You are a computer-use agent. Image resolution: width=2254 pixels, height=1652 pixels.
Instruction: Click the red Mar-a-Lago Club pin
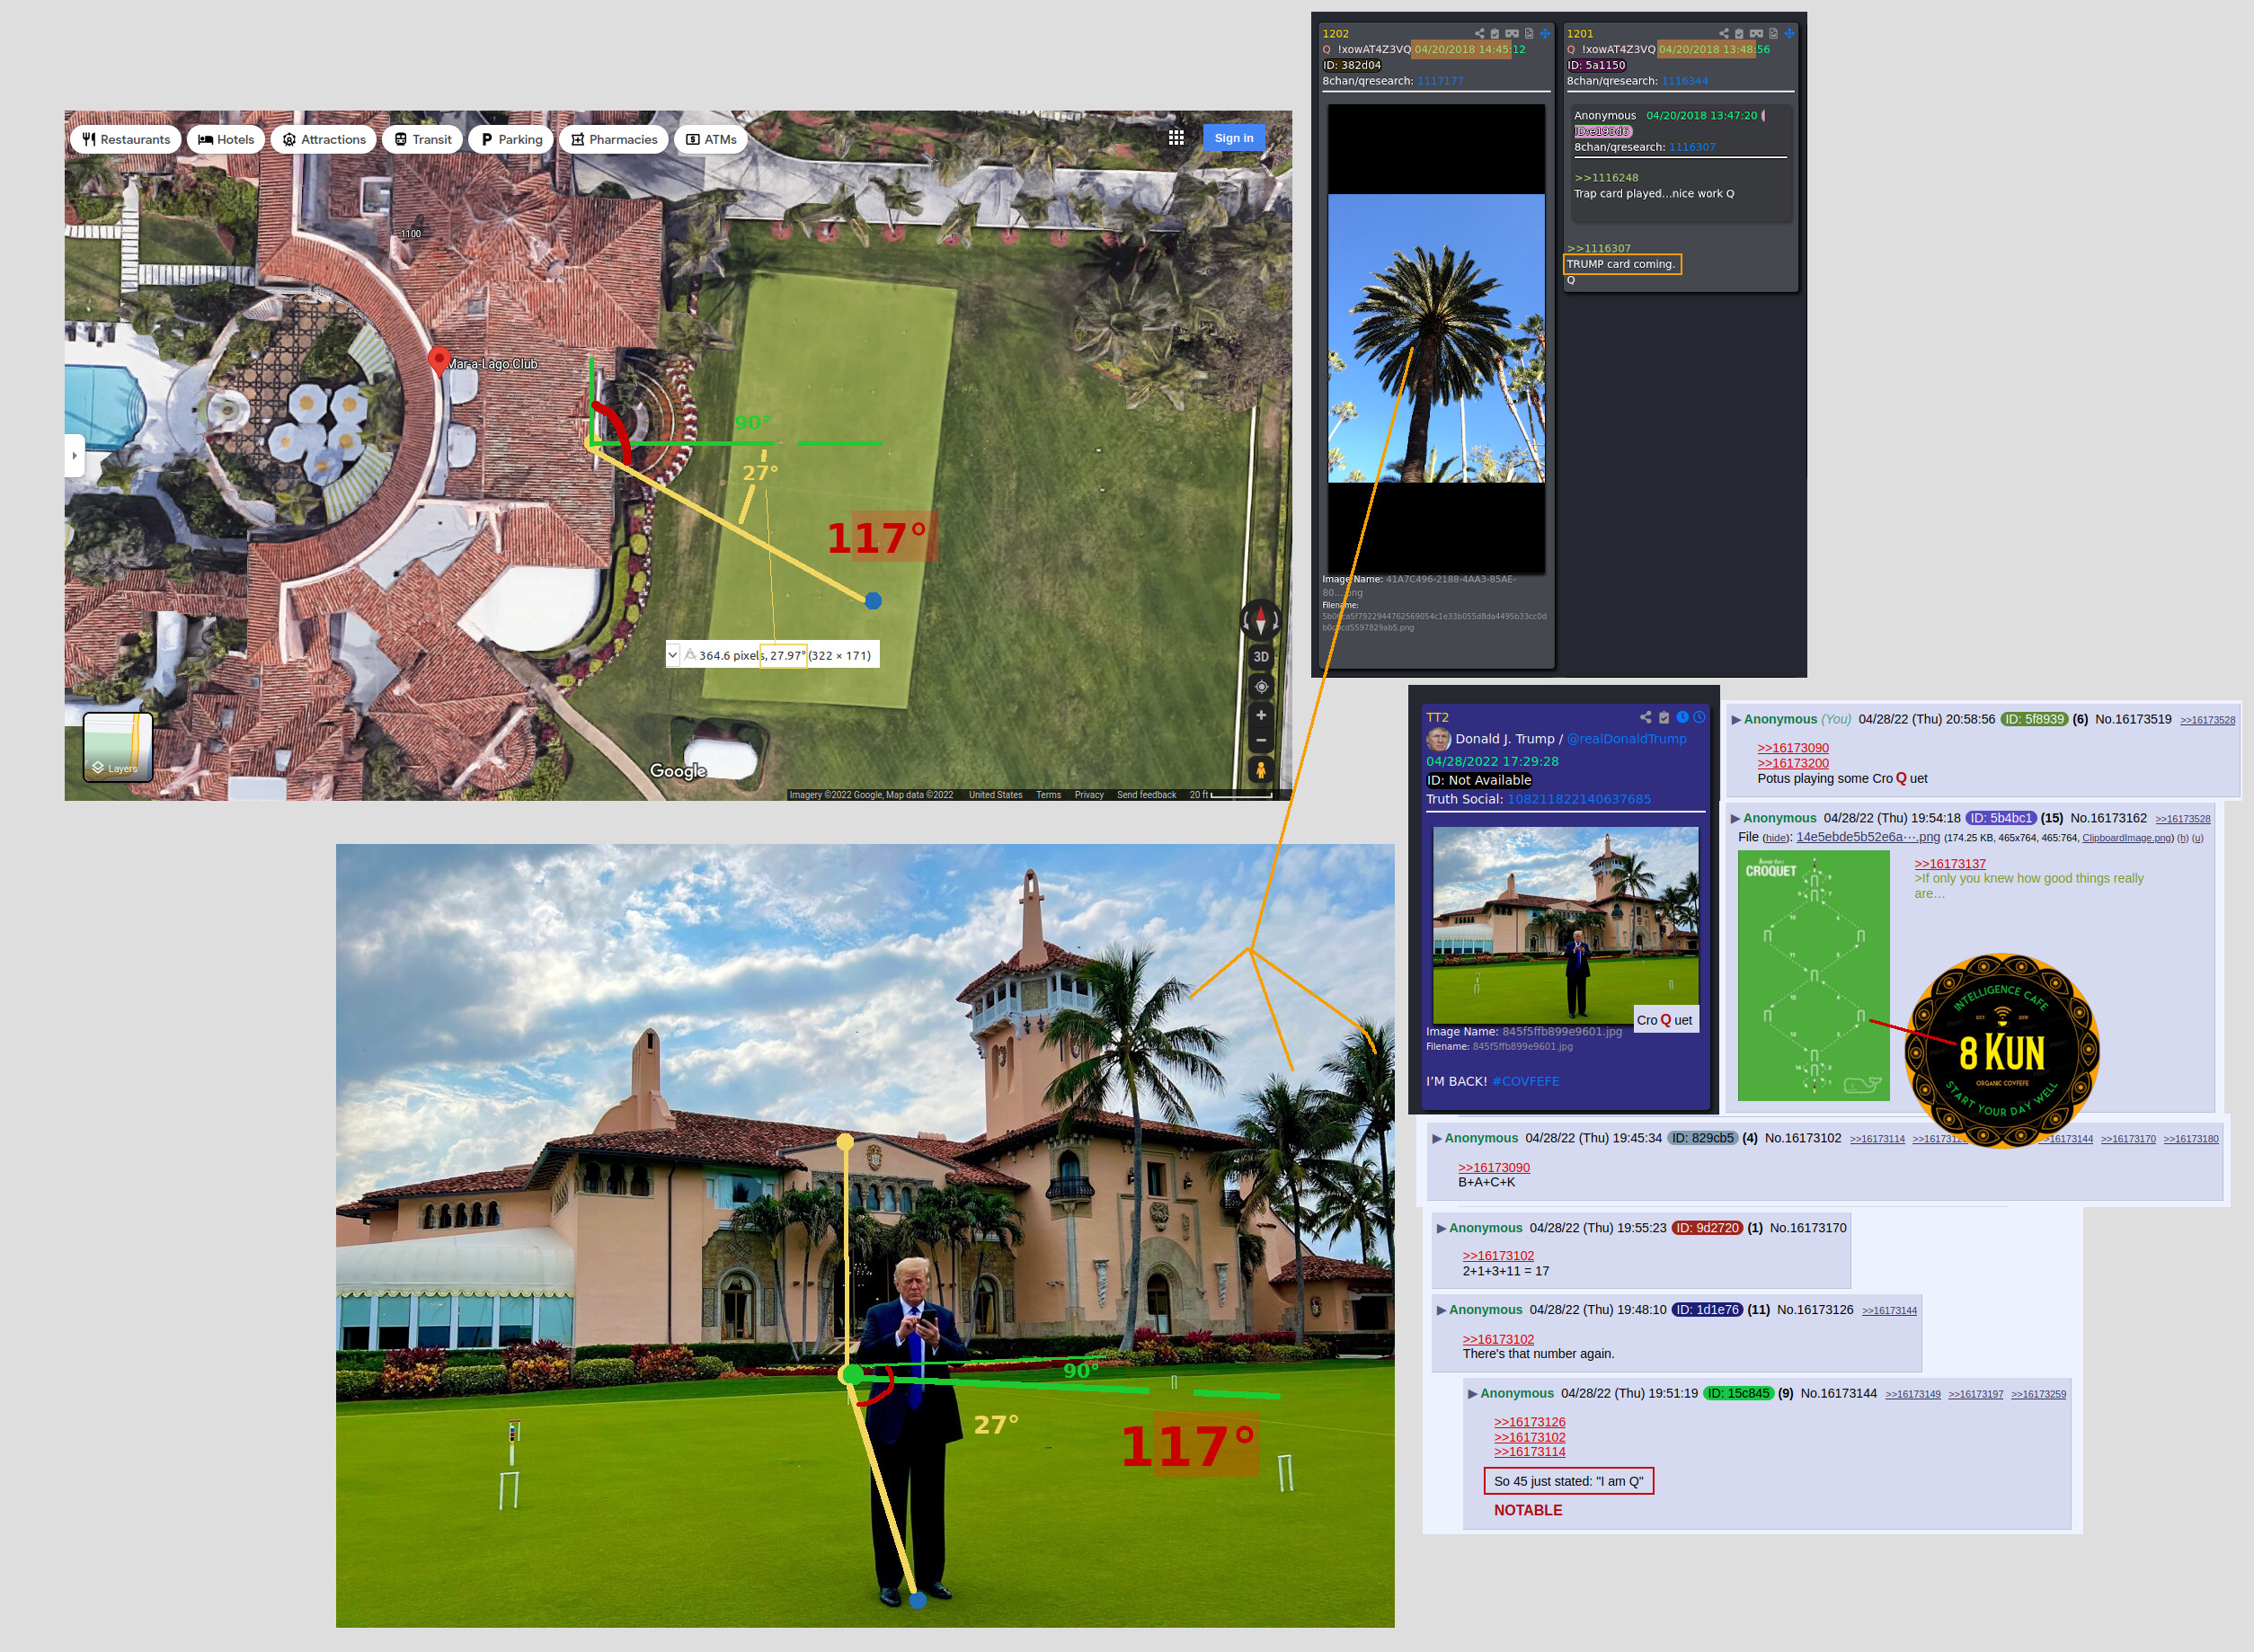coord(438,360)
